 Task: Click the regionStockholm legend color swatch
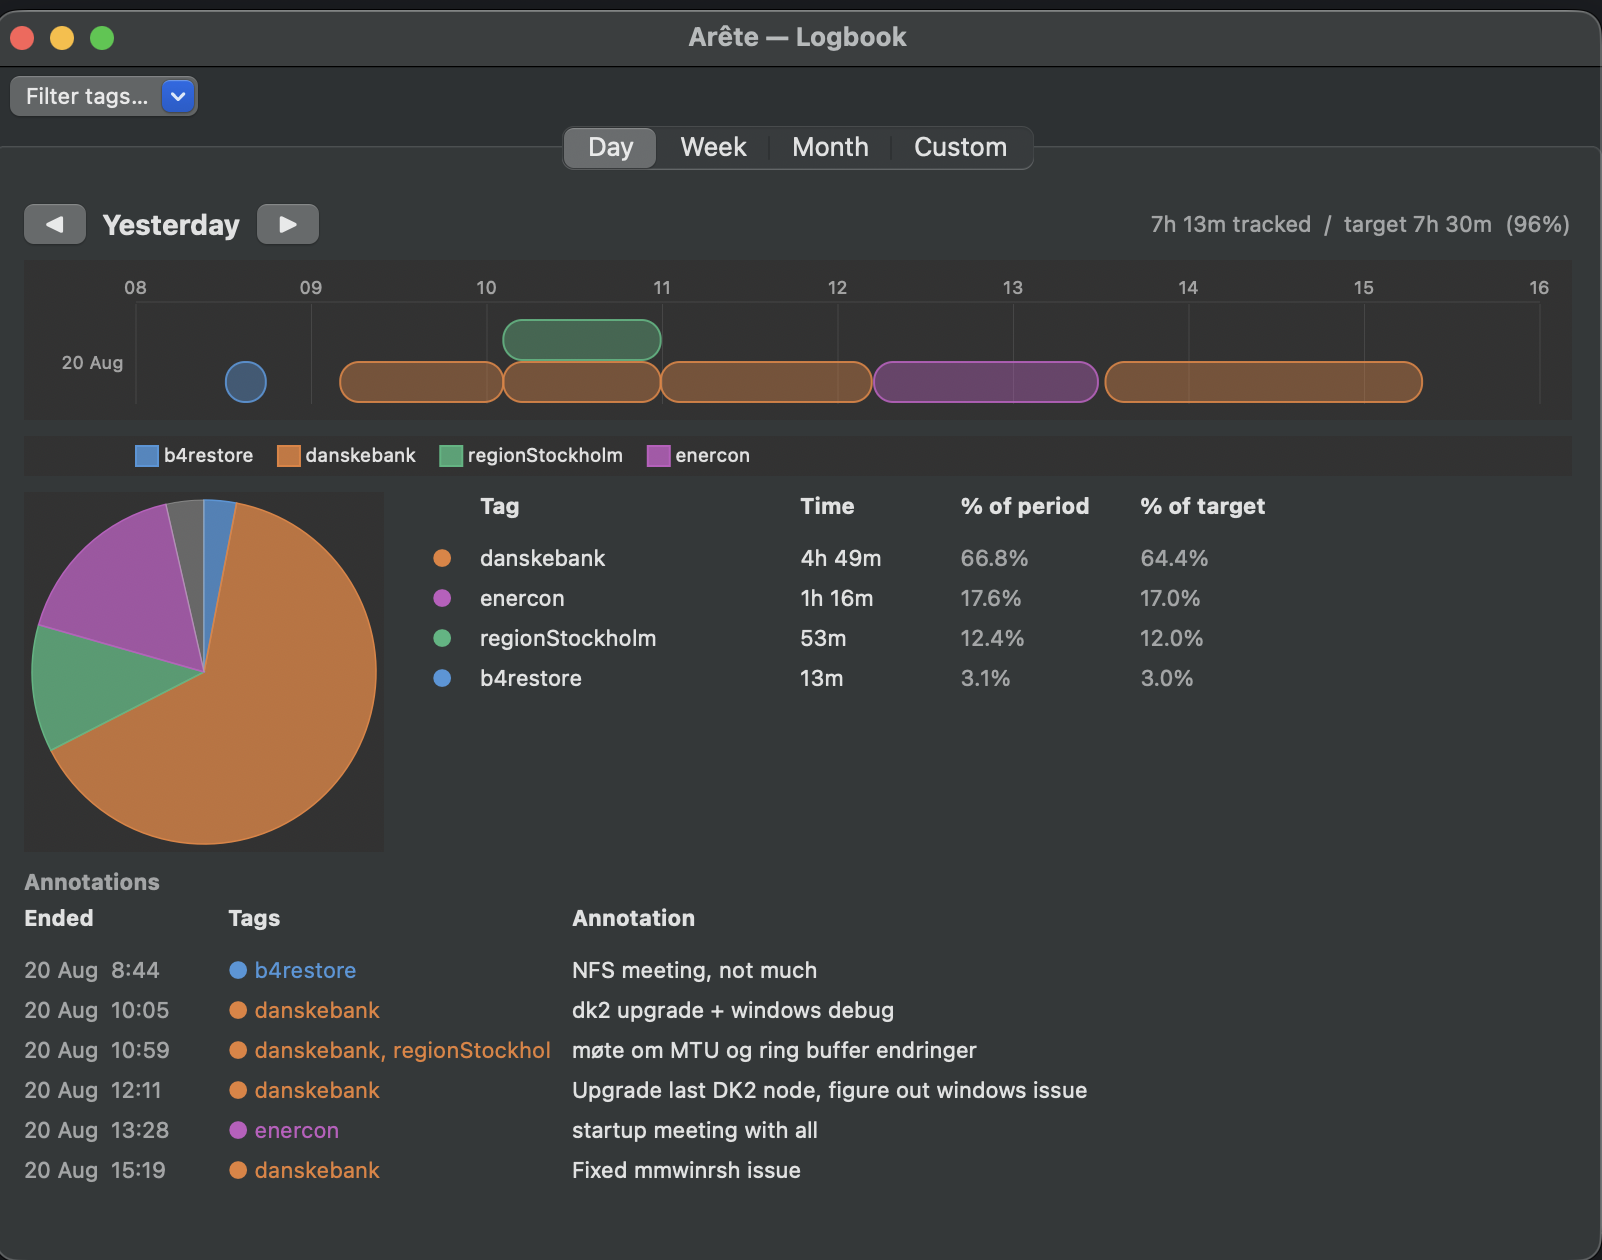pos(451,456)
